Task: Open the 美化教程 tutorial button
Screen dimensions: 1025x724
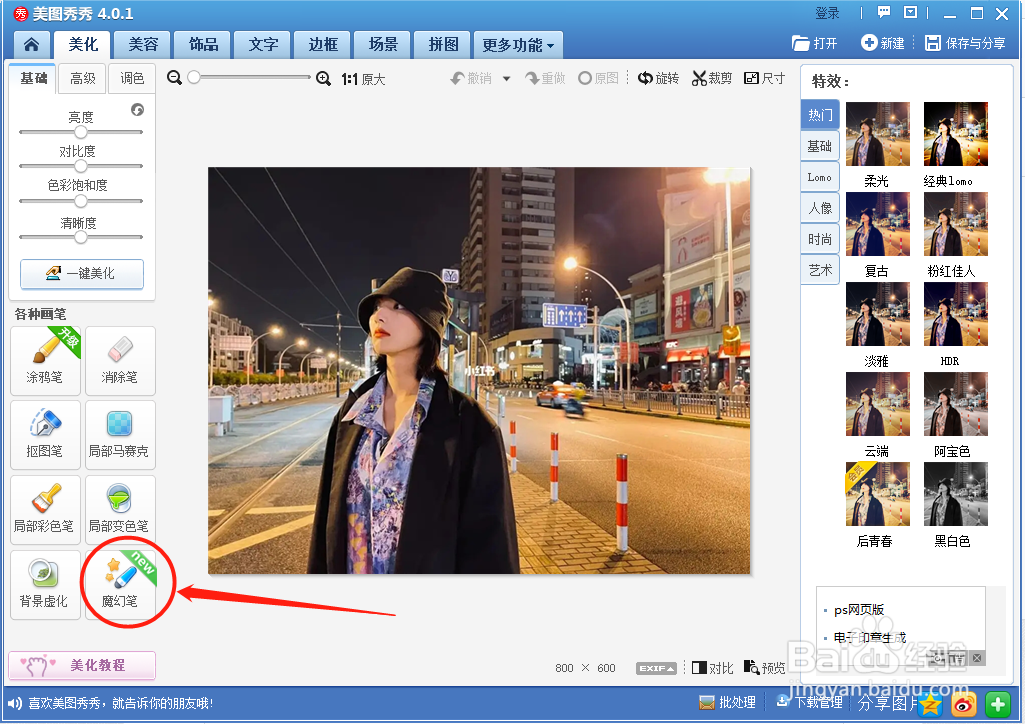Action: [82, 665]
